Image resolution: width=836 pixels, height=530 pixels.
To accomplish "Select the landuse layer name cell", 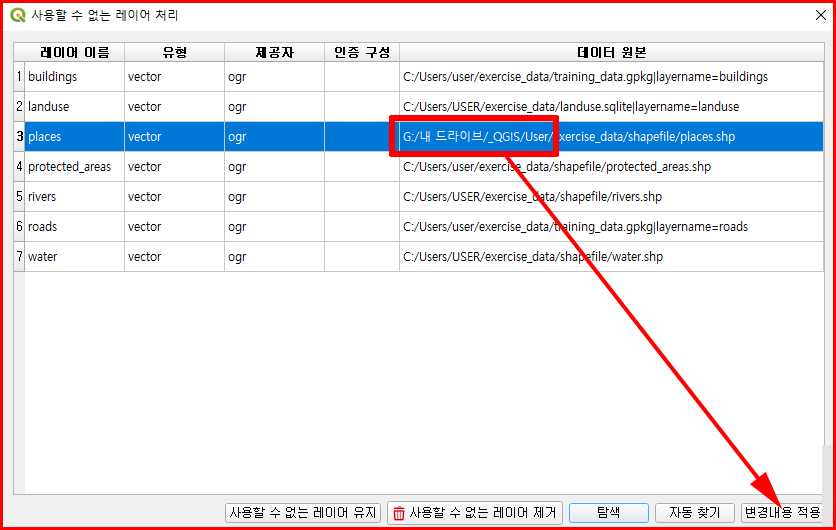I will [x=74, y=106].
